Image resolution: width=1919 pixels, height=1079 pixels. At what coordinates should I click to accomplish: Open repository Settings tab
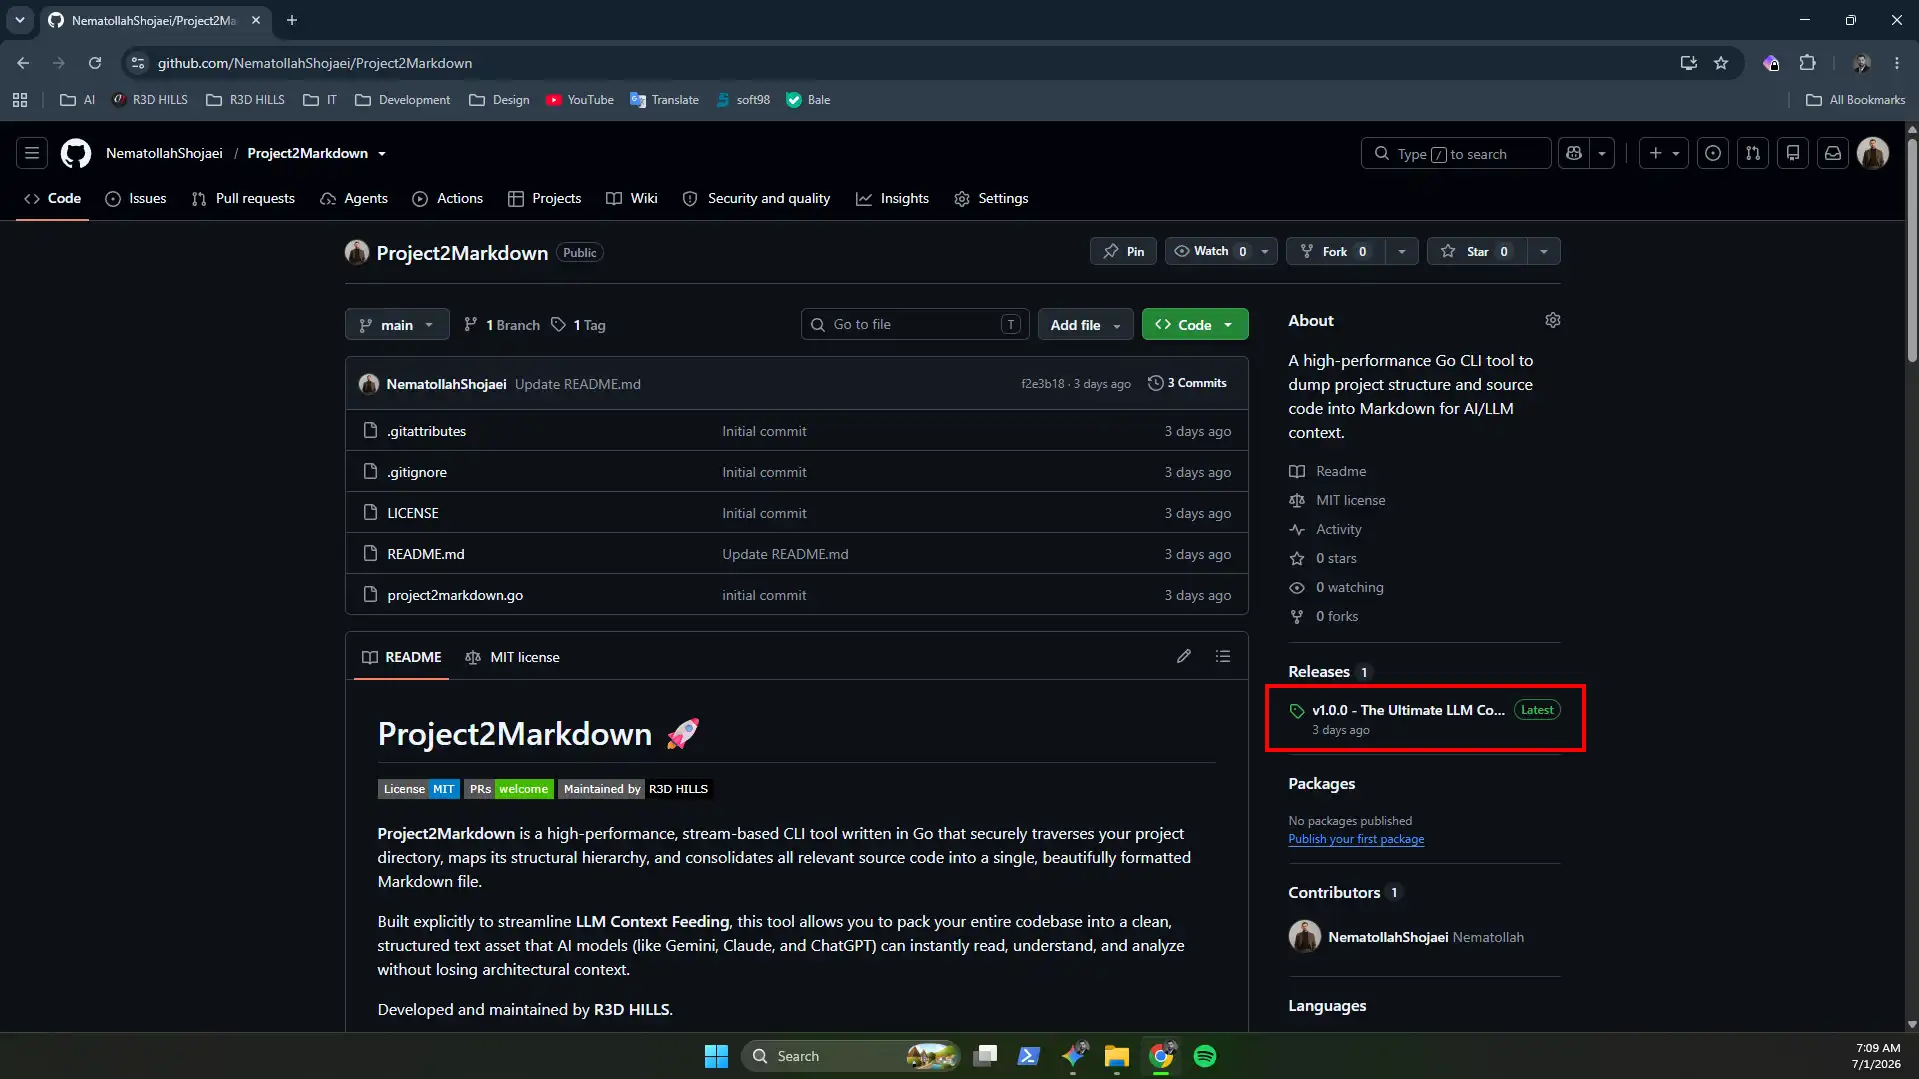[x=991, y=198]
